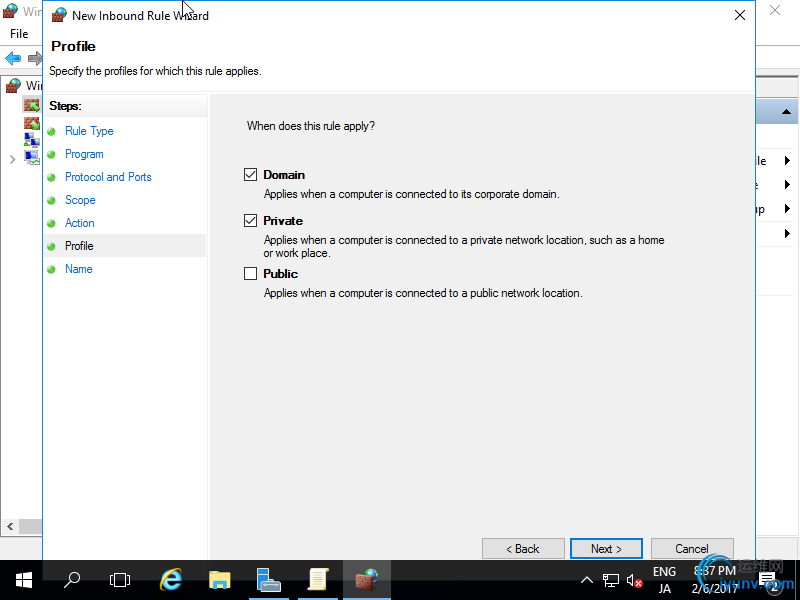
Task: Collapse the Actions pane section arrow
Action: click(786, 112)
